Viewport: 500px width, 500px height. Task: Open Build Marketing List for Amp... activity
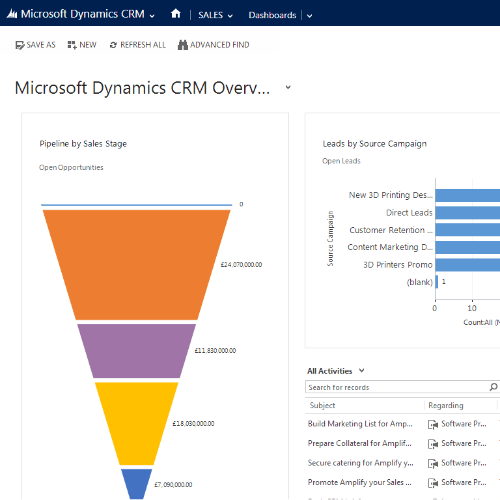click(360, 424)
